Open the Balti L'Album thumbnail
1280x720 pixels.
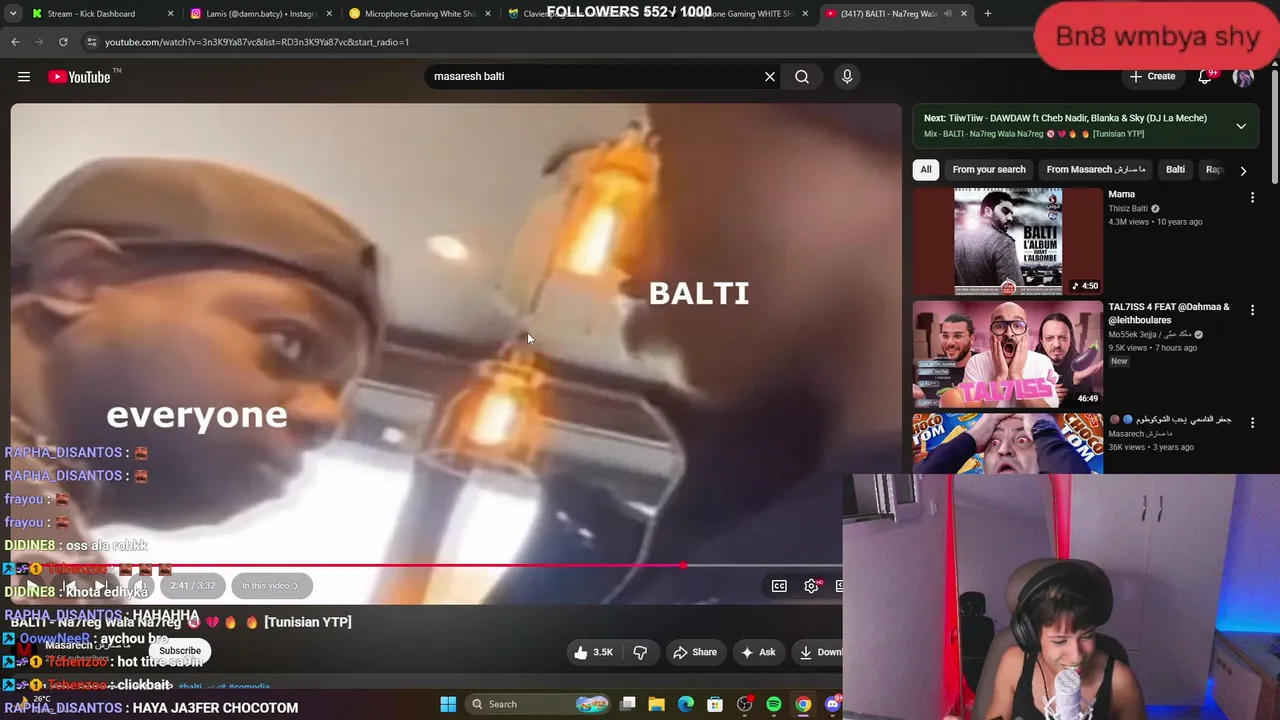click(1008, 241)
